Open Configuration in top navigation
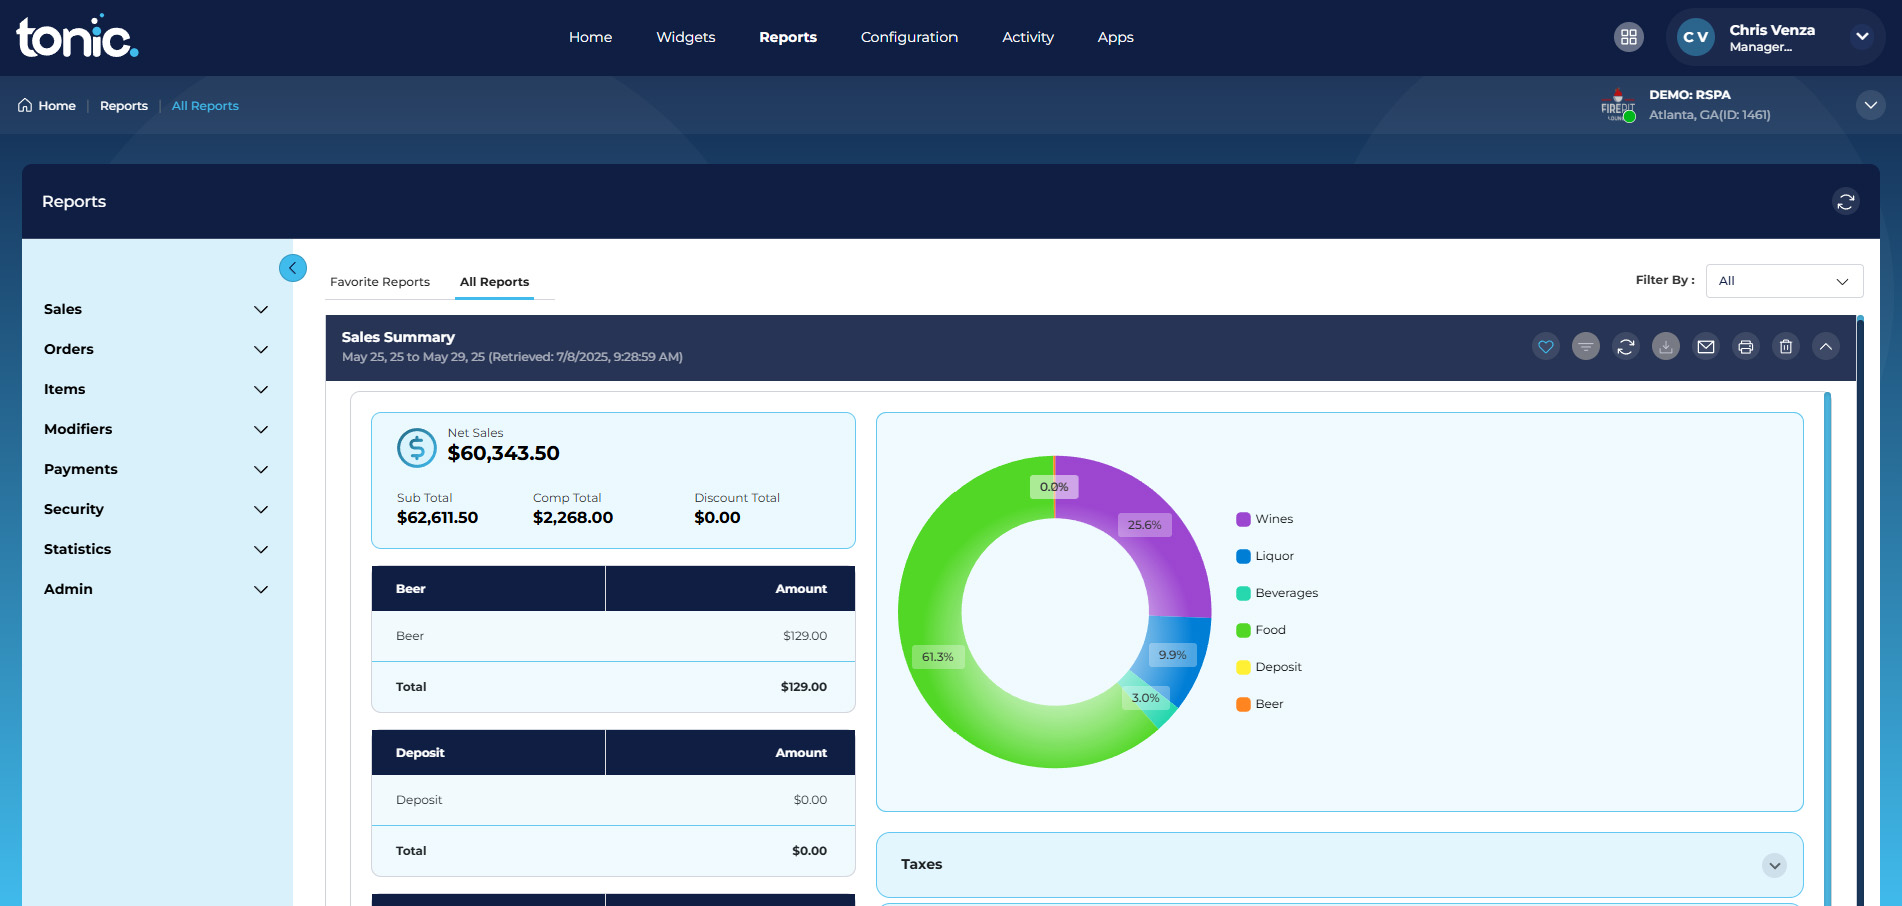The height and width of the screenshot is (906, 1902). point(909,37)
